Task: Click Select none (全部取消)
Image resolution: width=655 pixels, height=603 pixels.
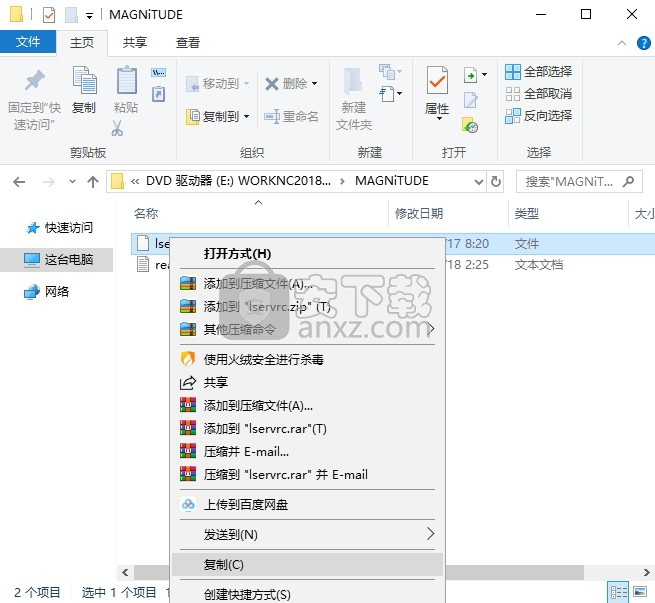Action: point(538,94)
